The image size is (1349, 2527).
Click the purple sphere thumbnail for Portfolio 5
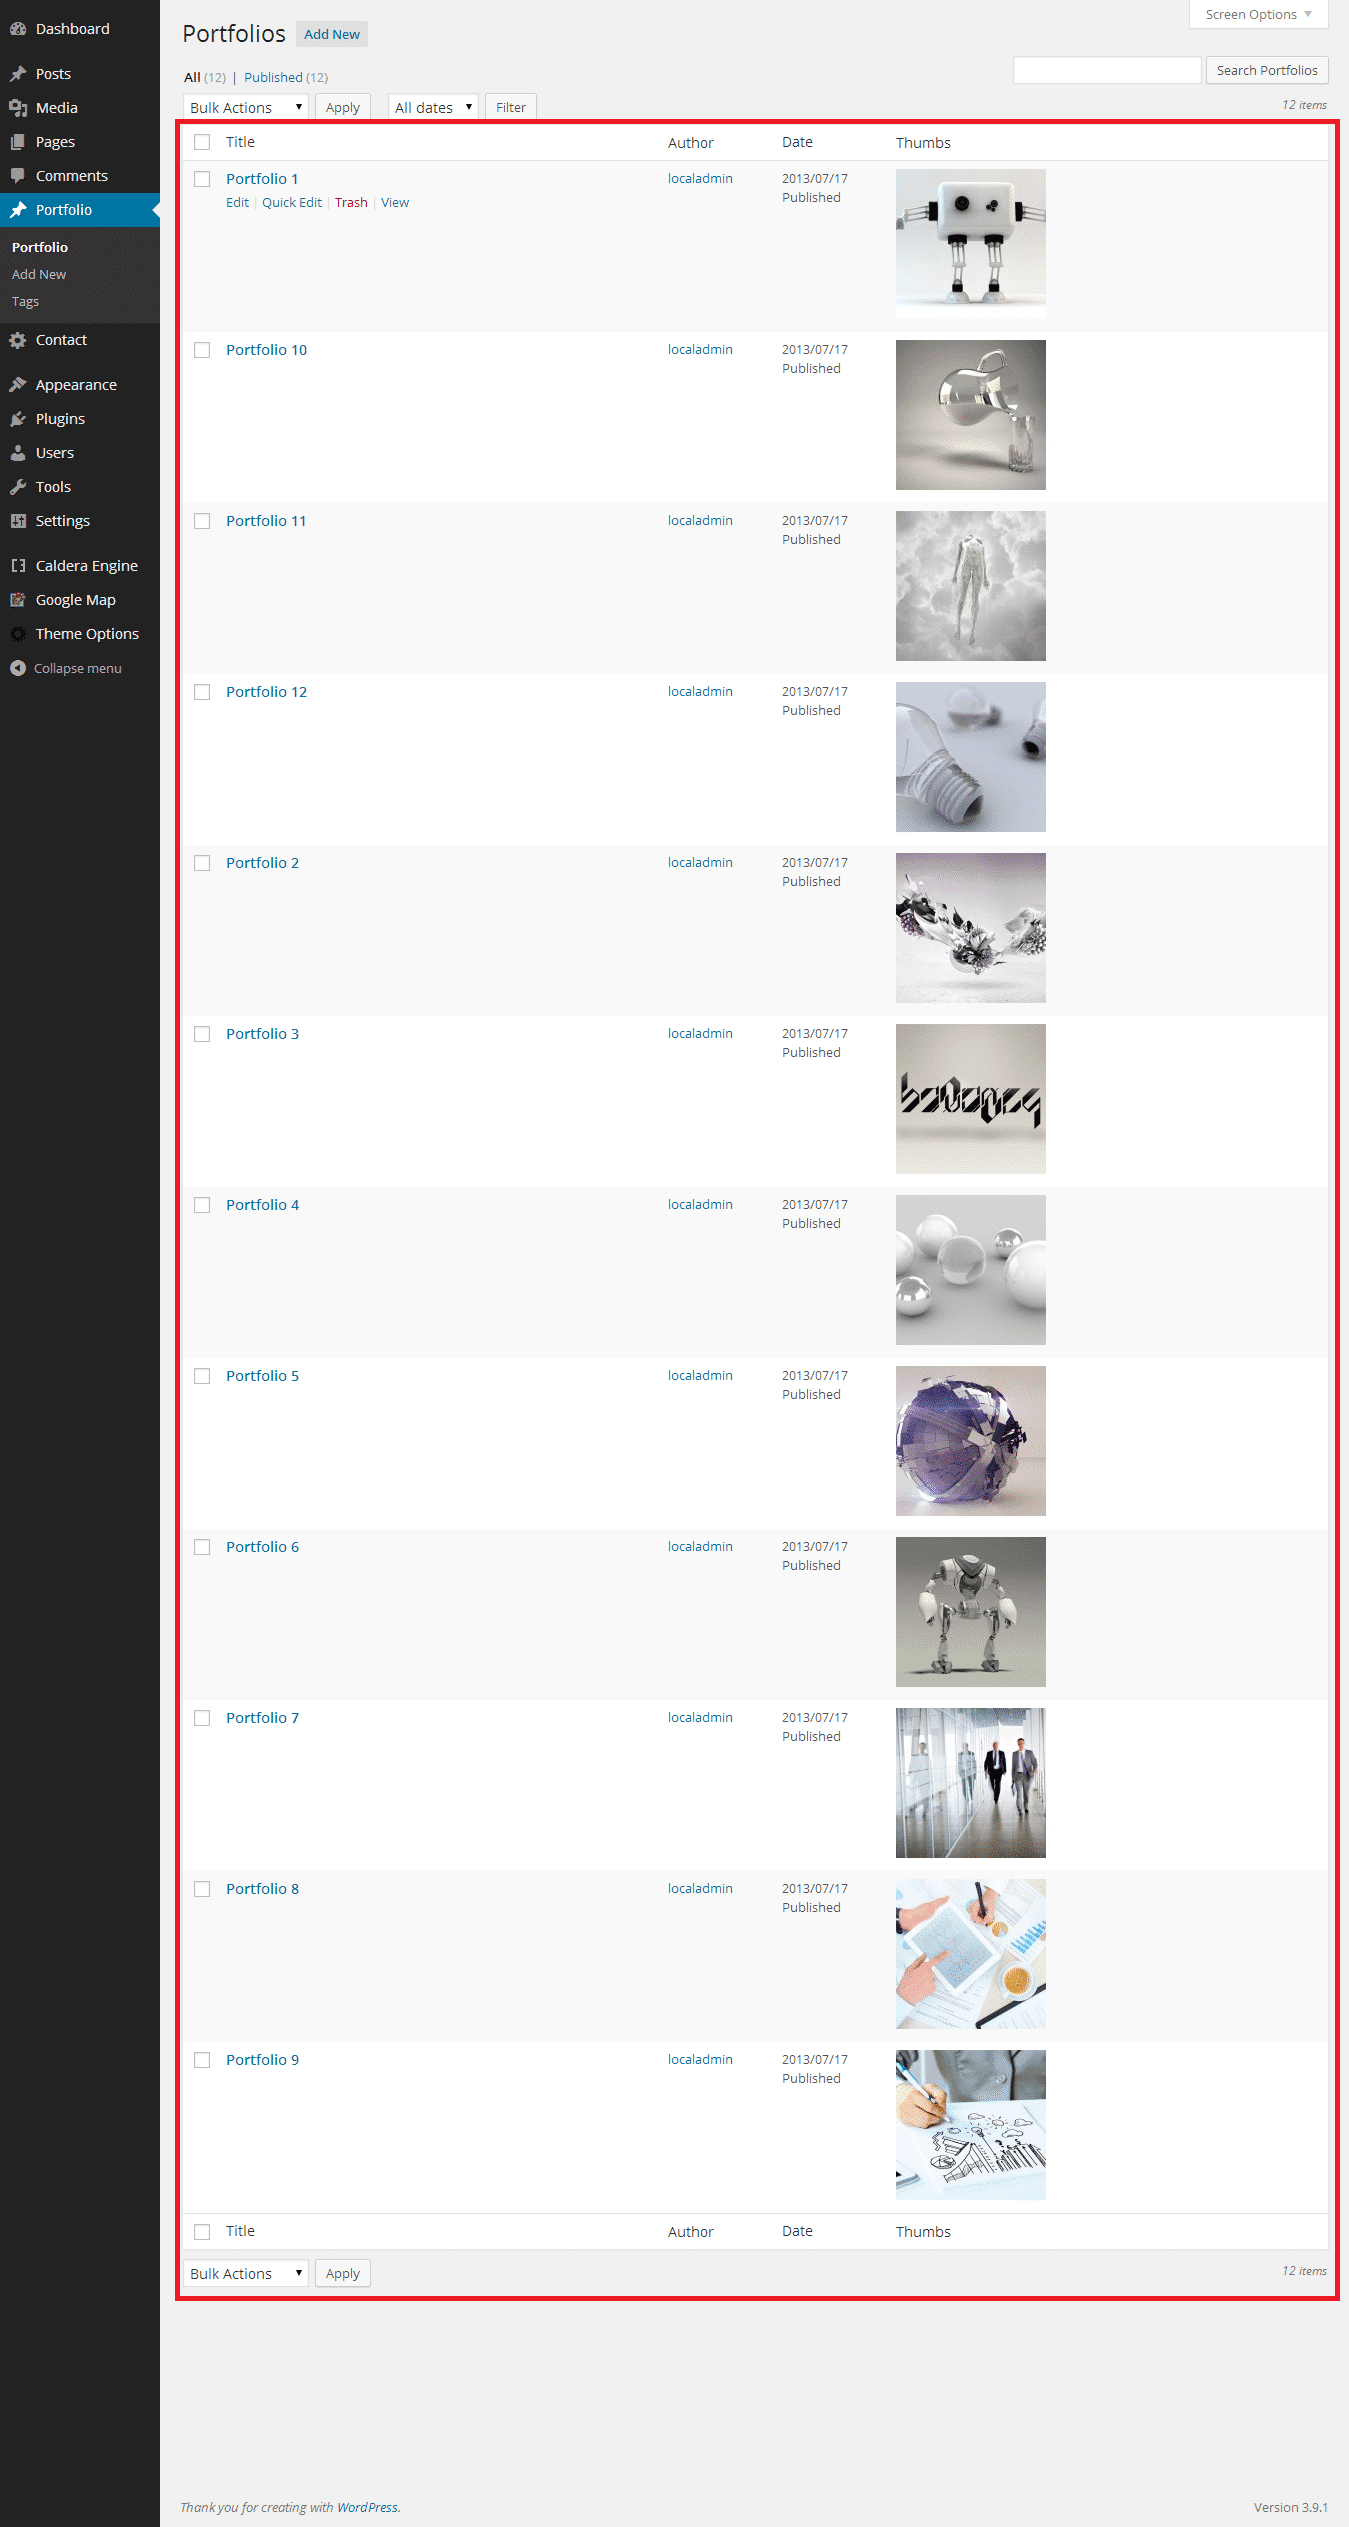point(971,1441)
